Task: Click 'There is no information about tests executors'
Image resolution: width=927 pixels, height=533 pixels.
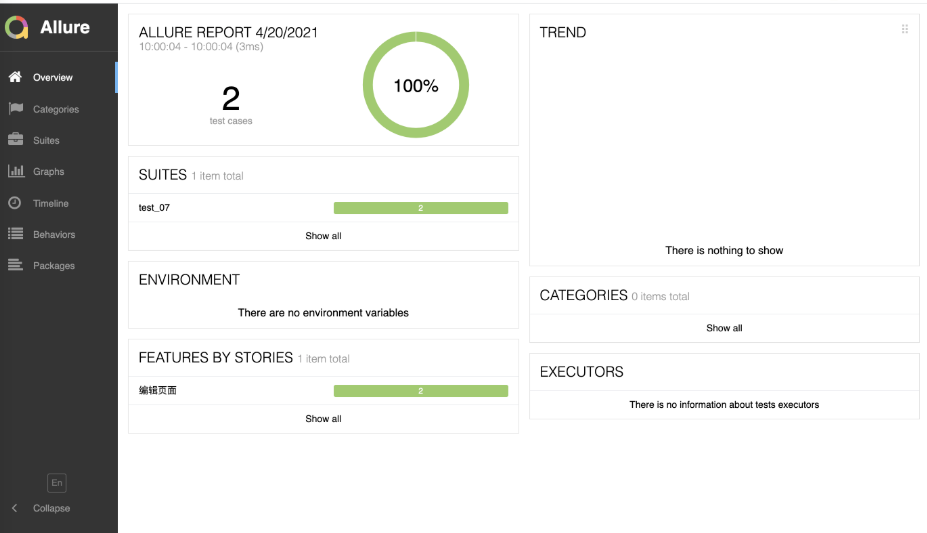Action: 724,405
